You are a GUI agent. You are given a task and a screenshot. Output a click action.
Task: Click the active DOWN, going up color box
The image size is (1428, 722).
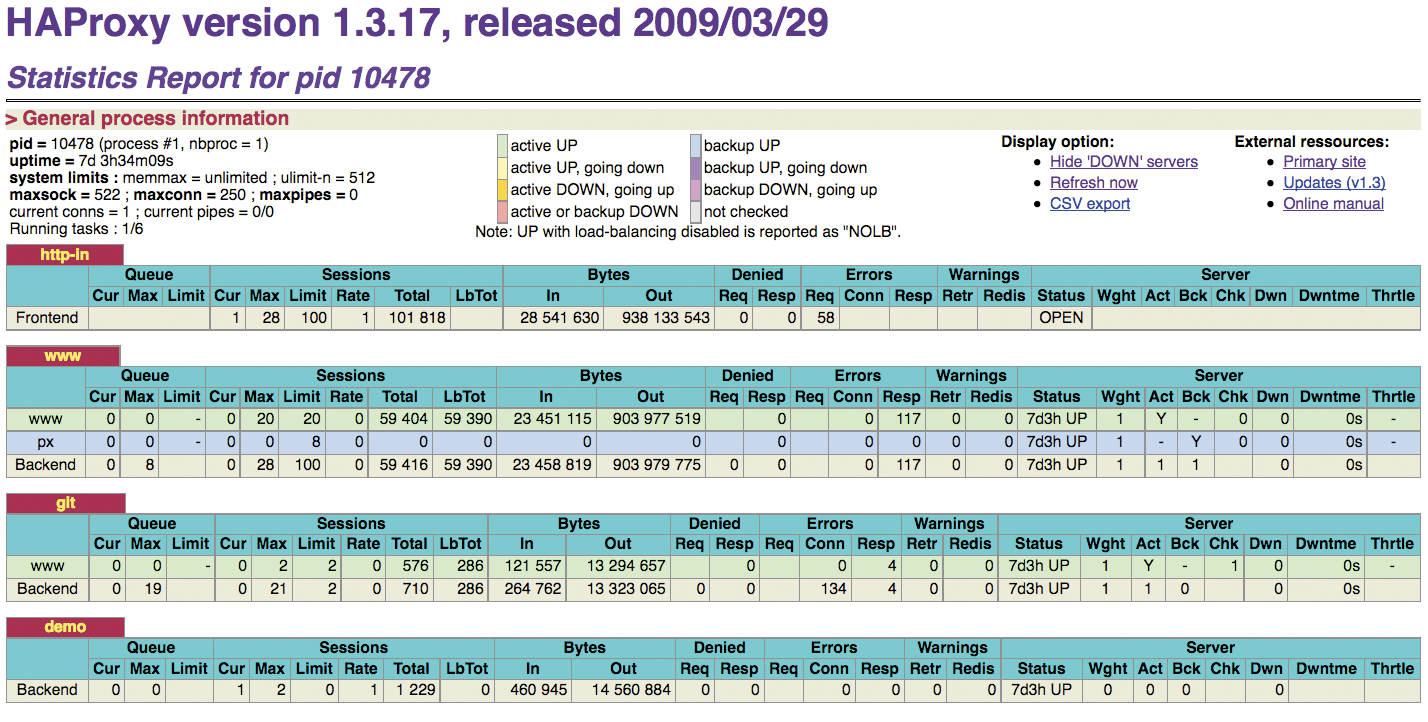click(502, 190)
